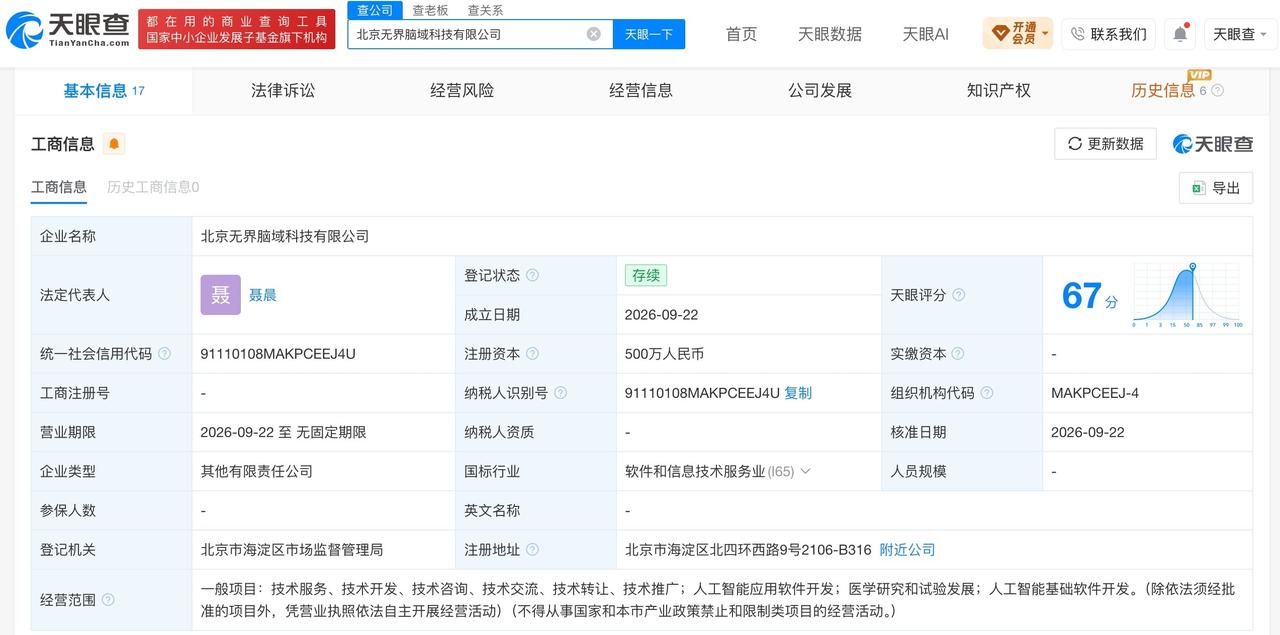Select the 查公司 search tab

pyautogui.click(x=375, y=10)
